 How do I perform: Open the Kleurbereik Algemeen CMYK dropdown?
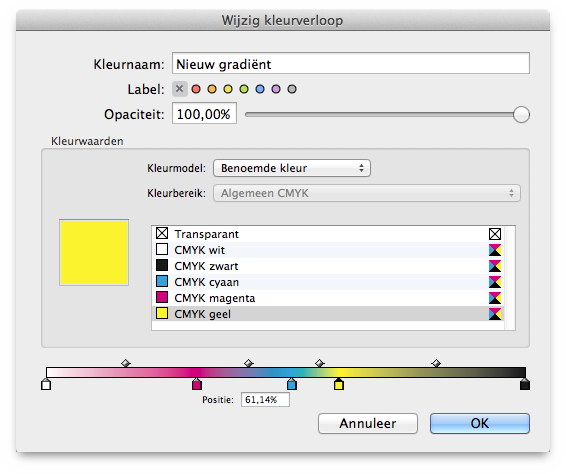367,193
